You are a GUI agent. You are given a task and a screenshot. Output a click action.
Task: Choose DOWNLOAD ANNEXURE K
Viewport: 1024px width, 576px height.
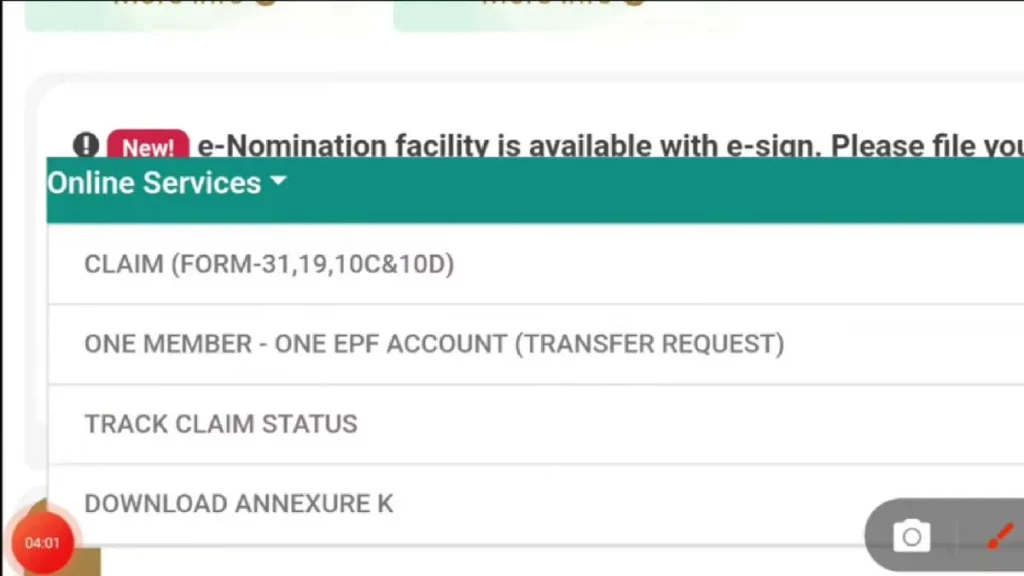(x=239, y=503)
